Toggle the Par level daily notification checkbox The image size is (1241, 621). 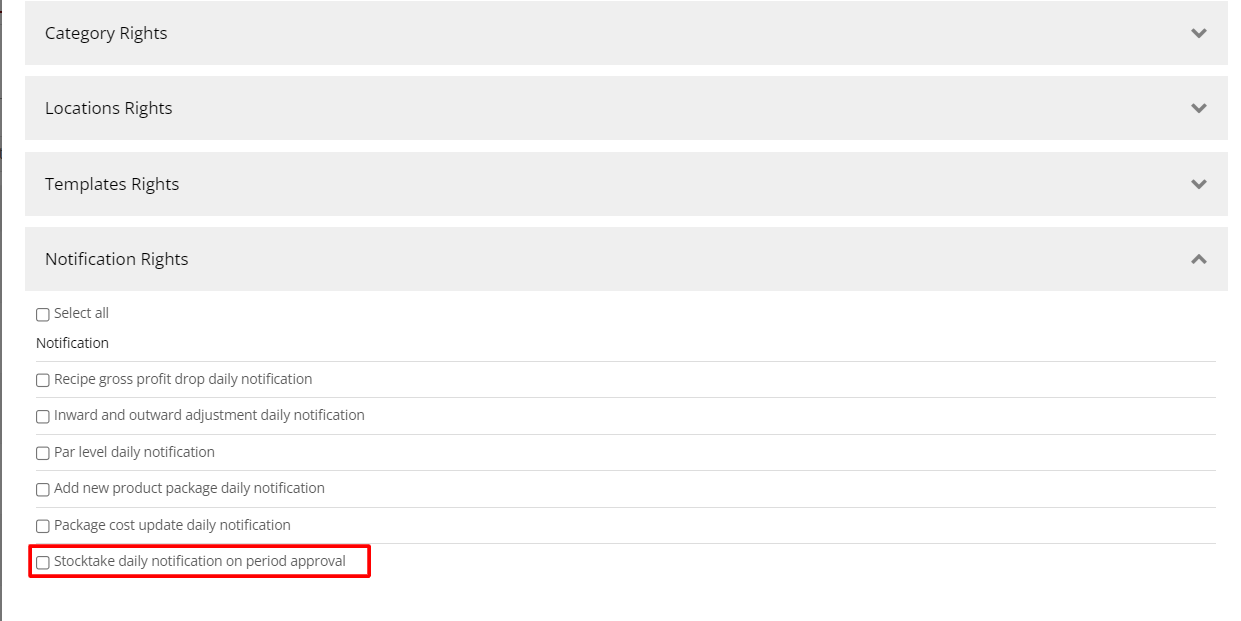pos(43,454)
